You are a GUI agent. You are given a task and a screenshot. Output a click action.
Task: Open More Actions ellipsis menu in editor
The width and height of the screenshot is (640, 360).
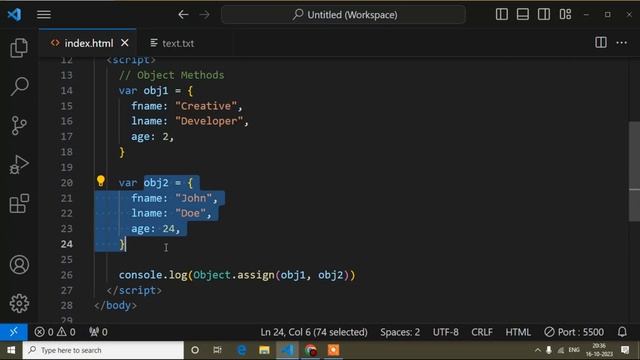622,42
